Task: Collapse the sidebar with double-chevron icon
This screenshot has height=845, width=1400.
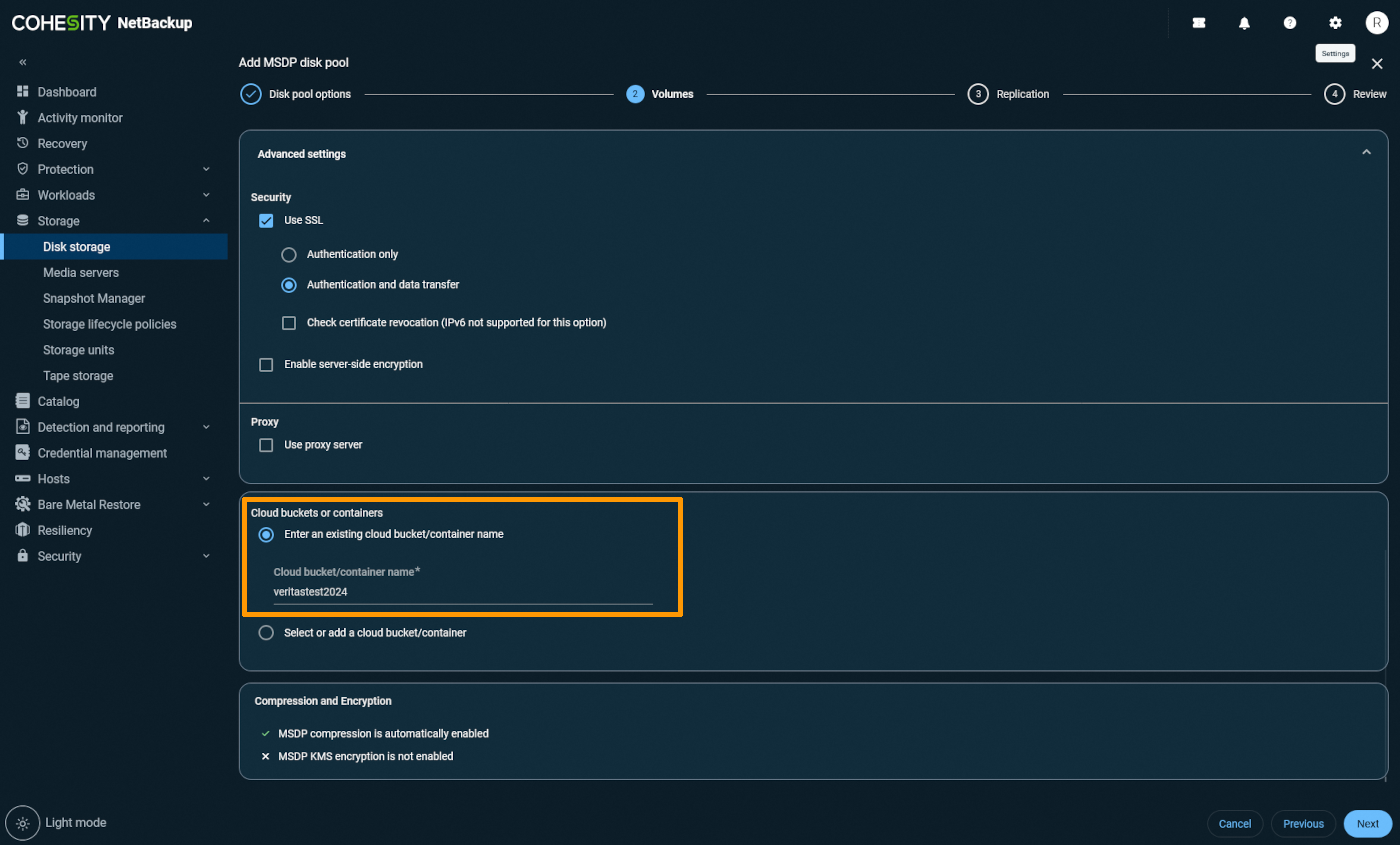Action: [x=23, y=62]
